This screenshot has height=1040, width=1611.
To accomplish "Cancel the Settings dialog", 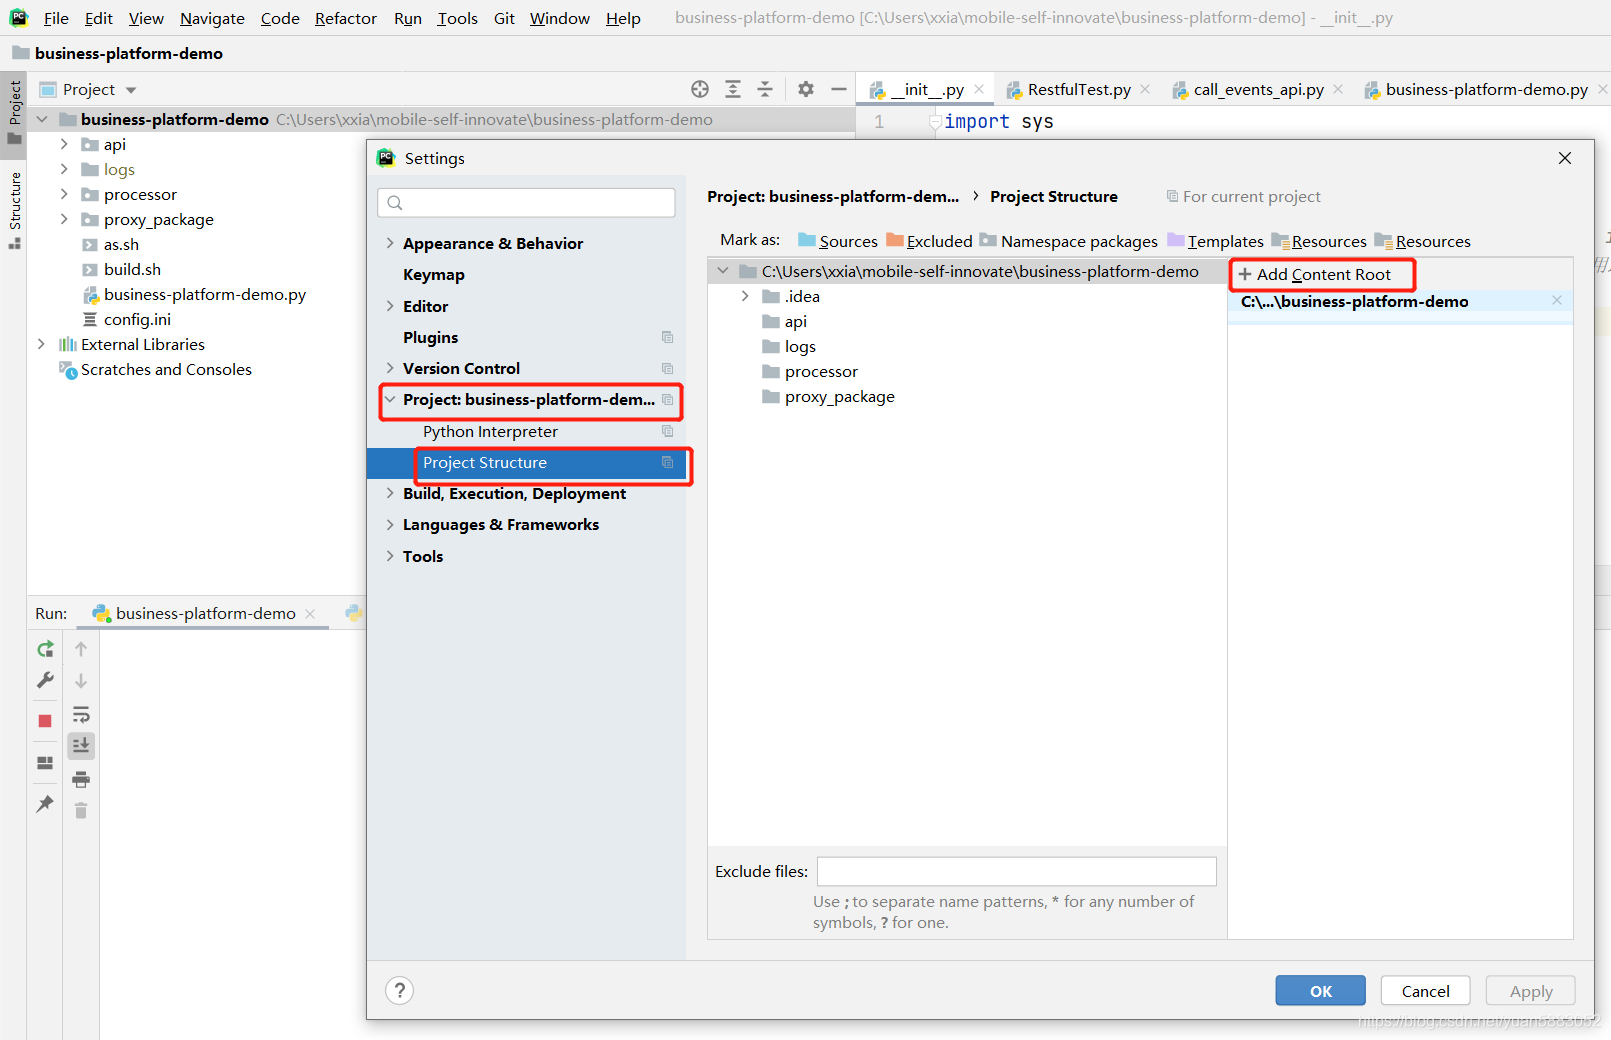I will pyautogui.click(x=1425, y=991).
